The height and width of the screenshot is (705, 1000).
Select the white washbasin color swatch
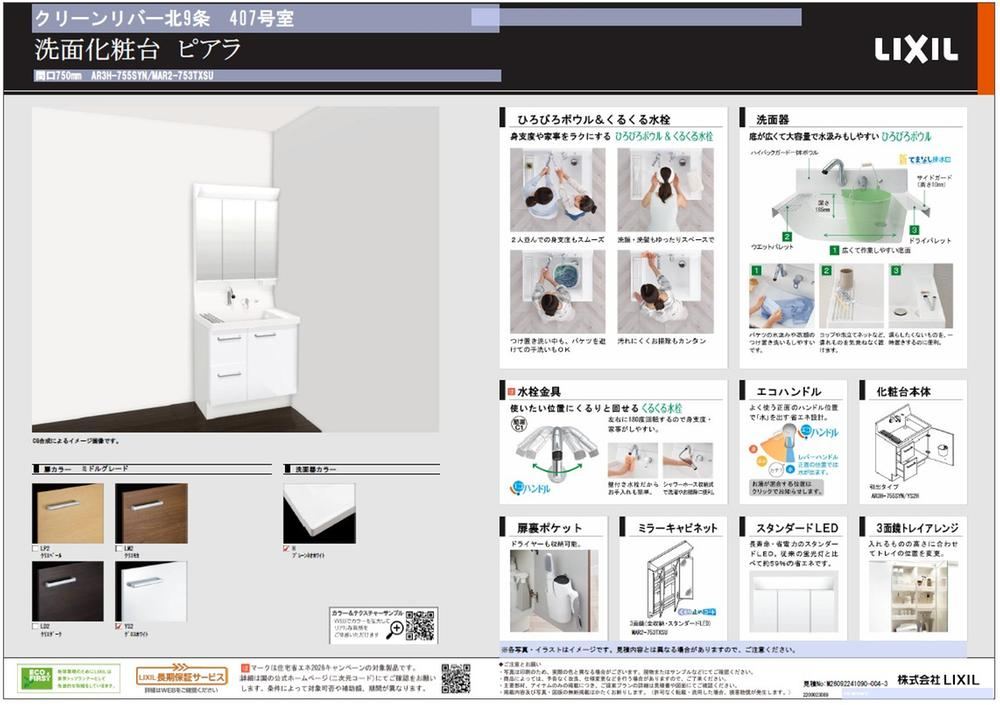(320, 514)
